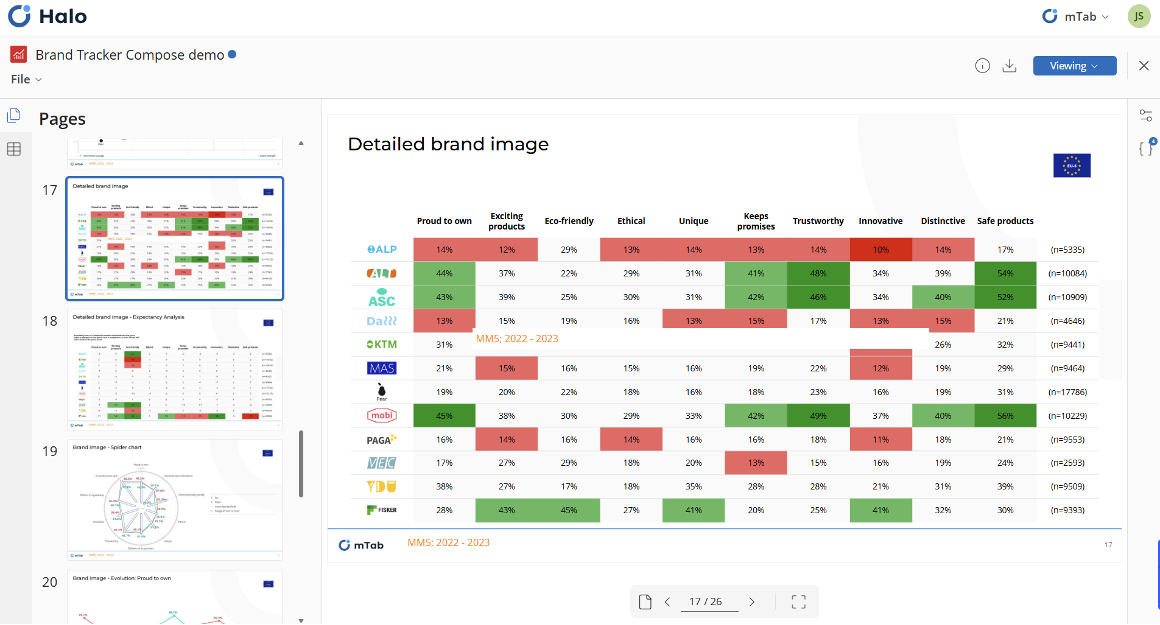Open the mTab account switcher dropdown
The width and height of the screenshot is (1160, 625).
(x=1075, y=16)
